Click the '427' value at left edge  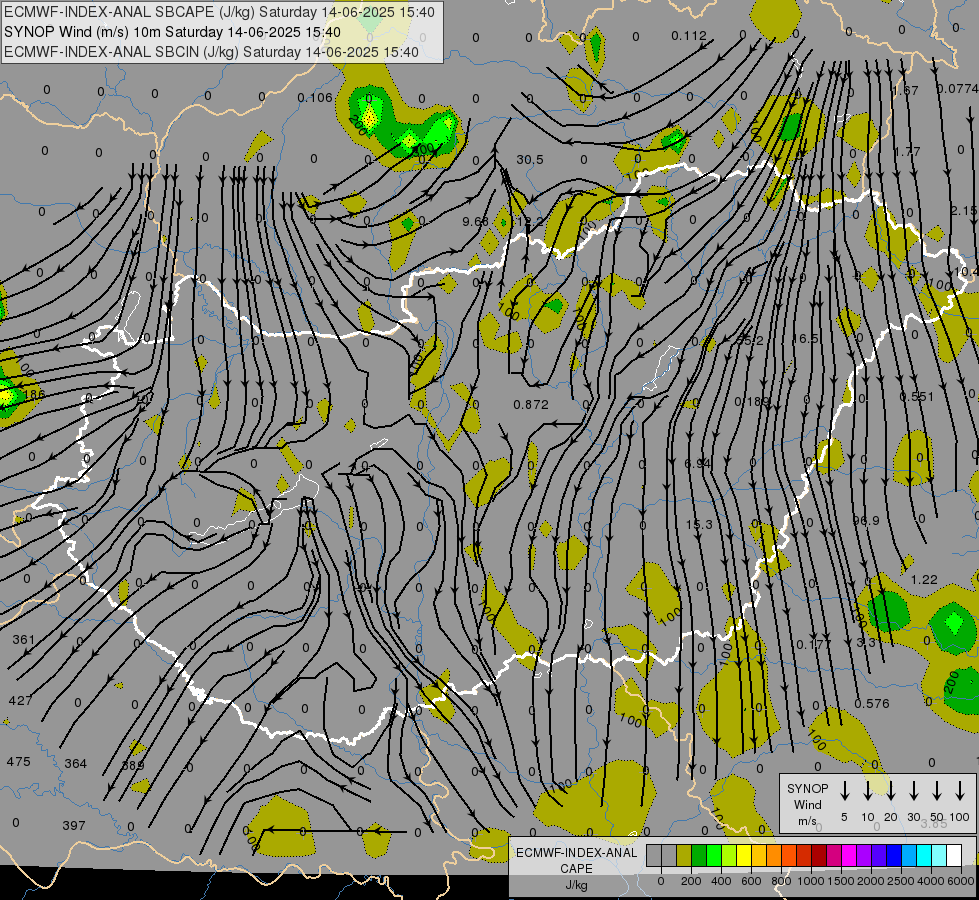click(x=20, y=701)
